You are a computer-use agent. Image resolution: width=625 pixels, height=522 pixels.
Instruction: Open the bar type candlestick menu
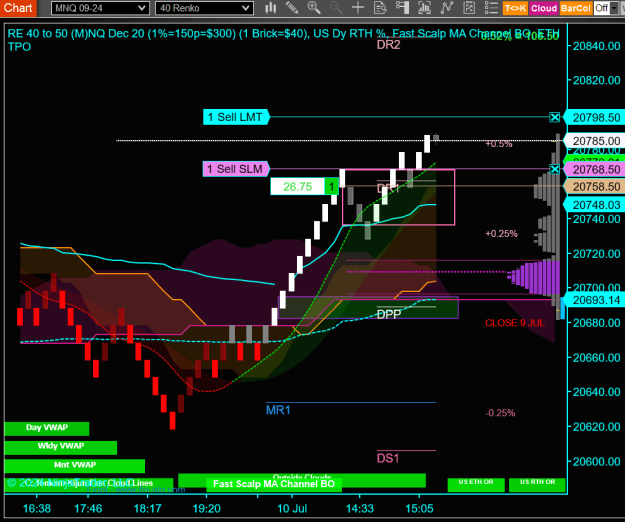pyautogui.click(x=271, y=8)
